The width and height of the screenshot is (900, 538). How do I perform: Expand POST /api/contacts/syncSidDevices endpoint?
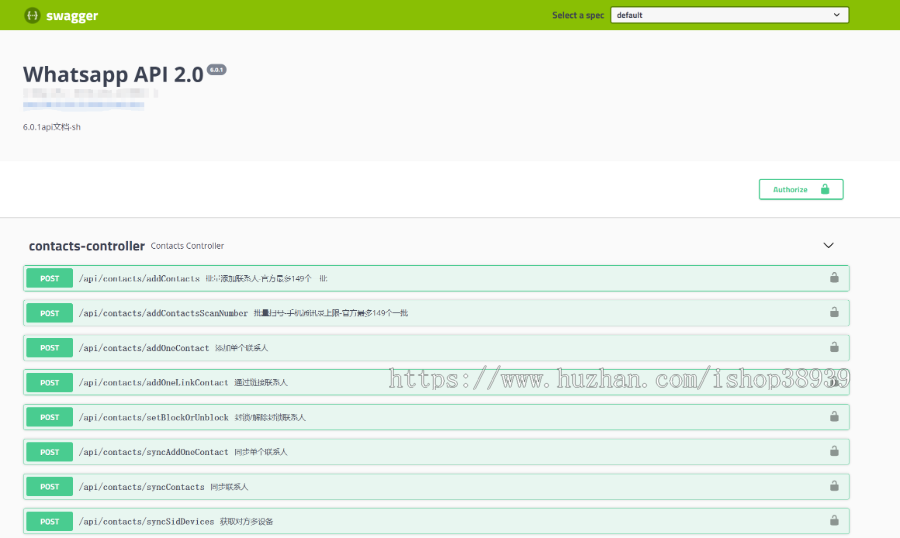click(436, 521)
